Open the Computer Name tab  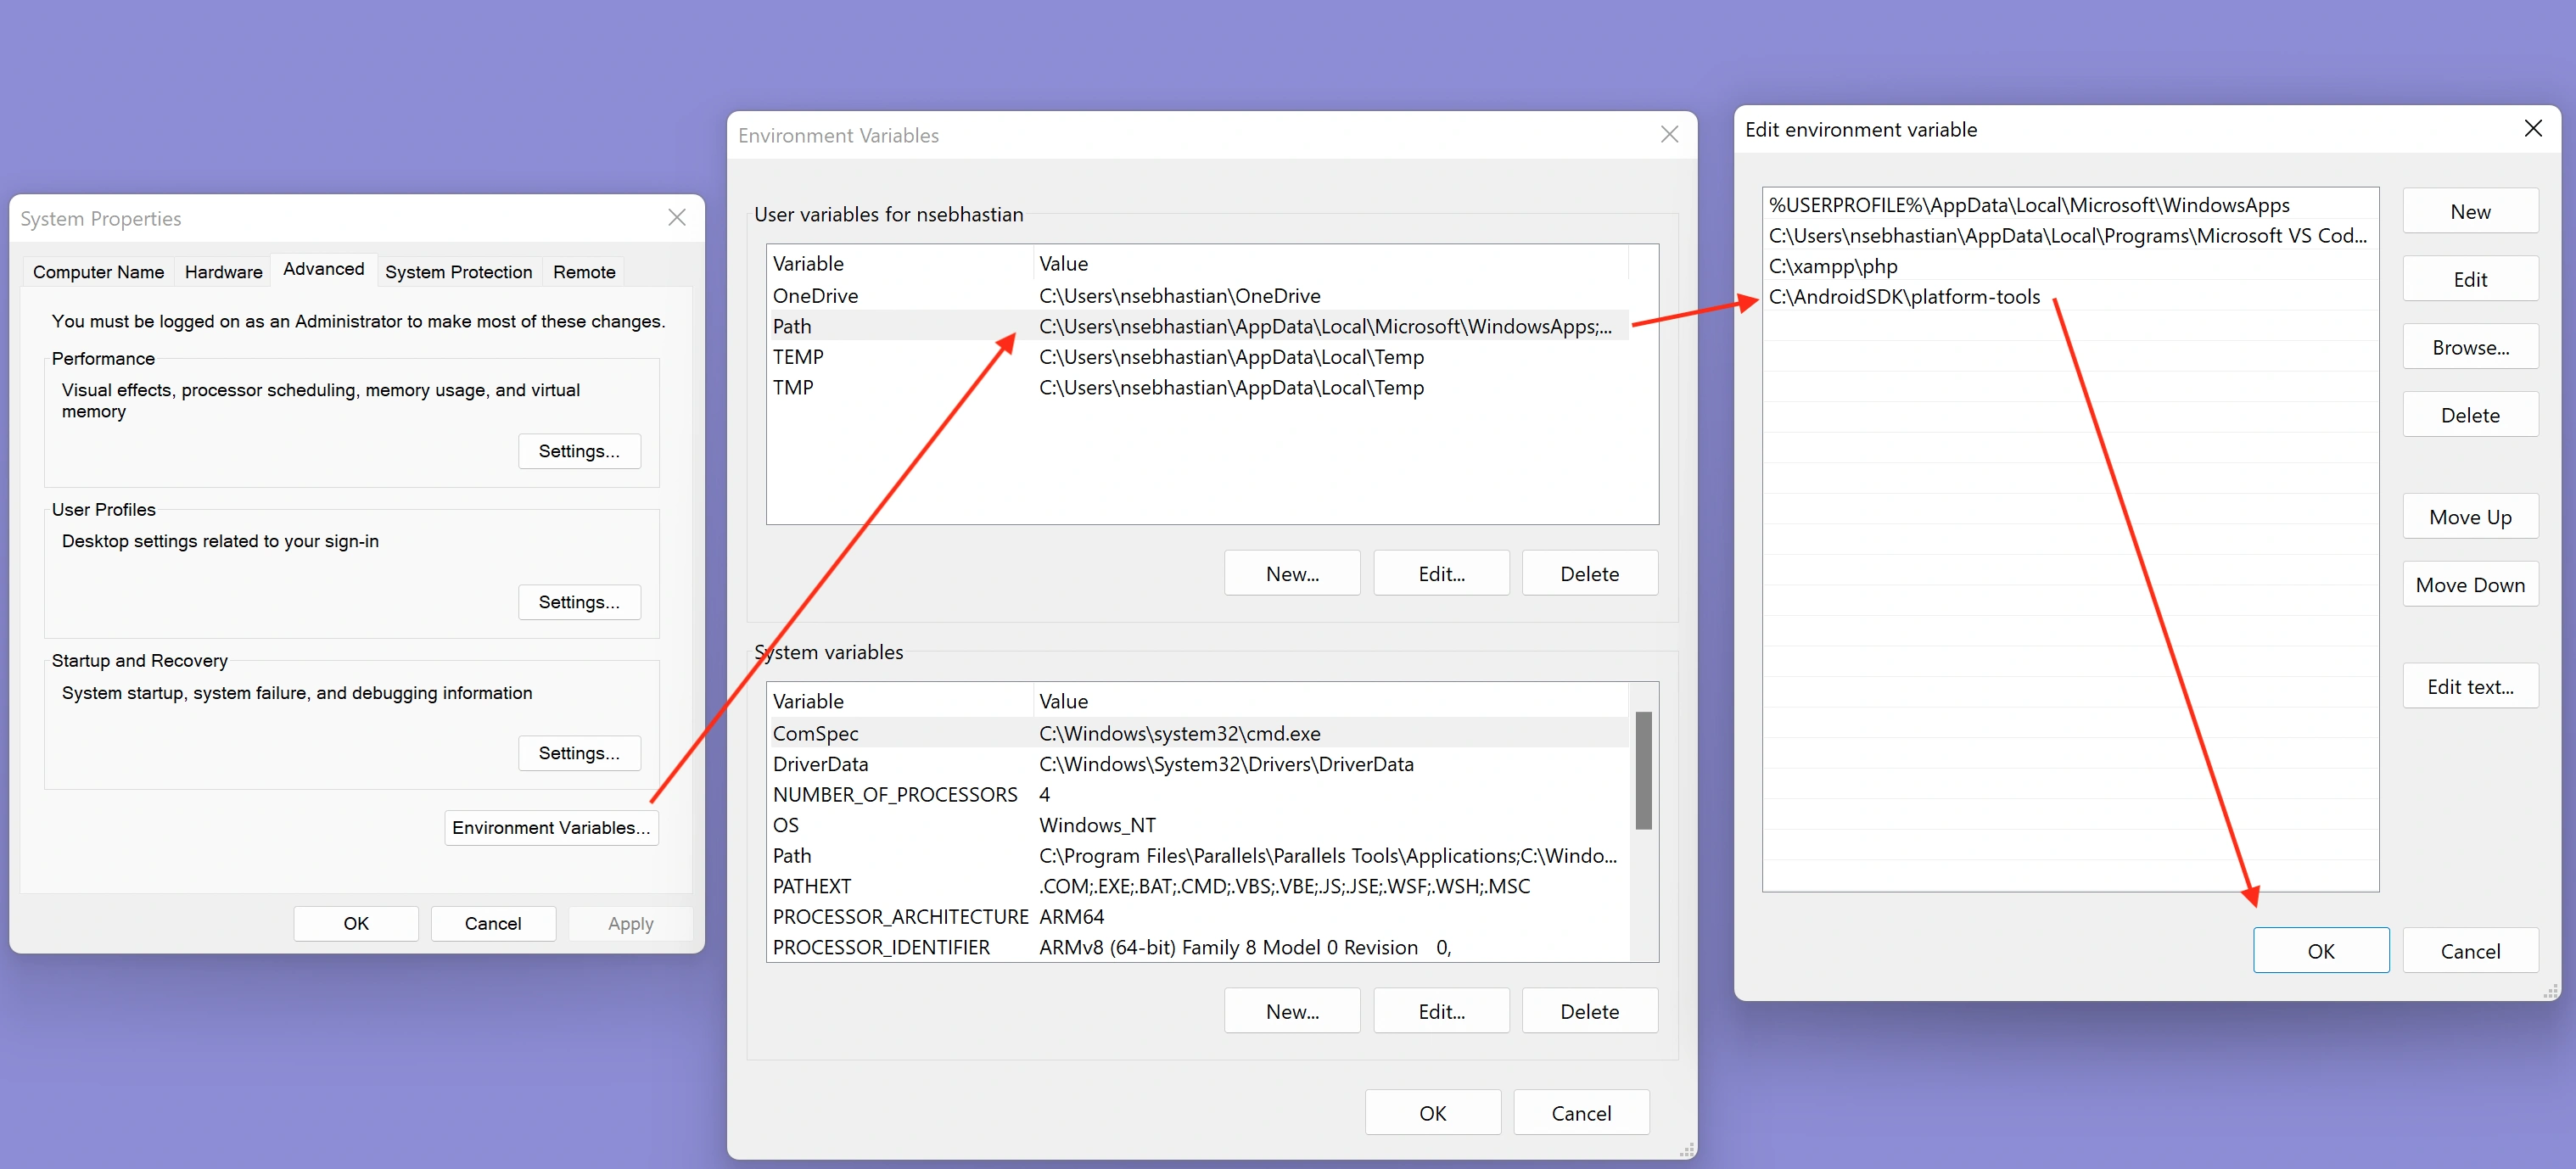[x=98, y=272]
